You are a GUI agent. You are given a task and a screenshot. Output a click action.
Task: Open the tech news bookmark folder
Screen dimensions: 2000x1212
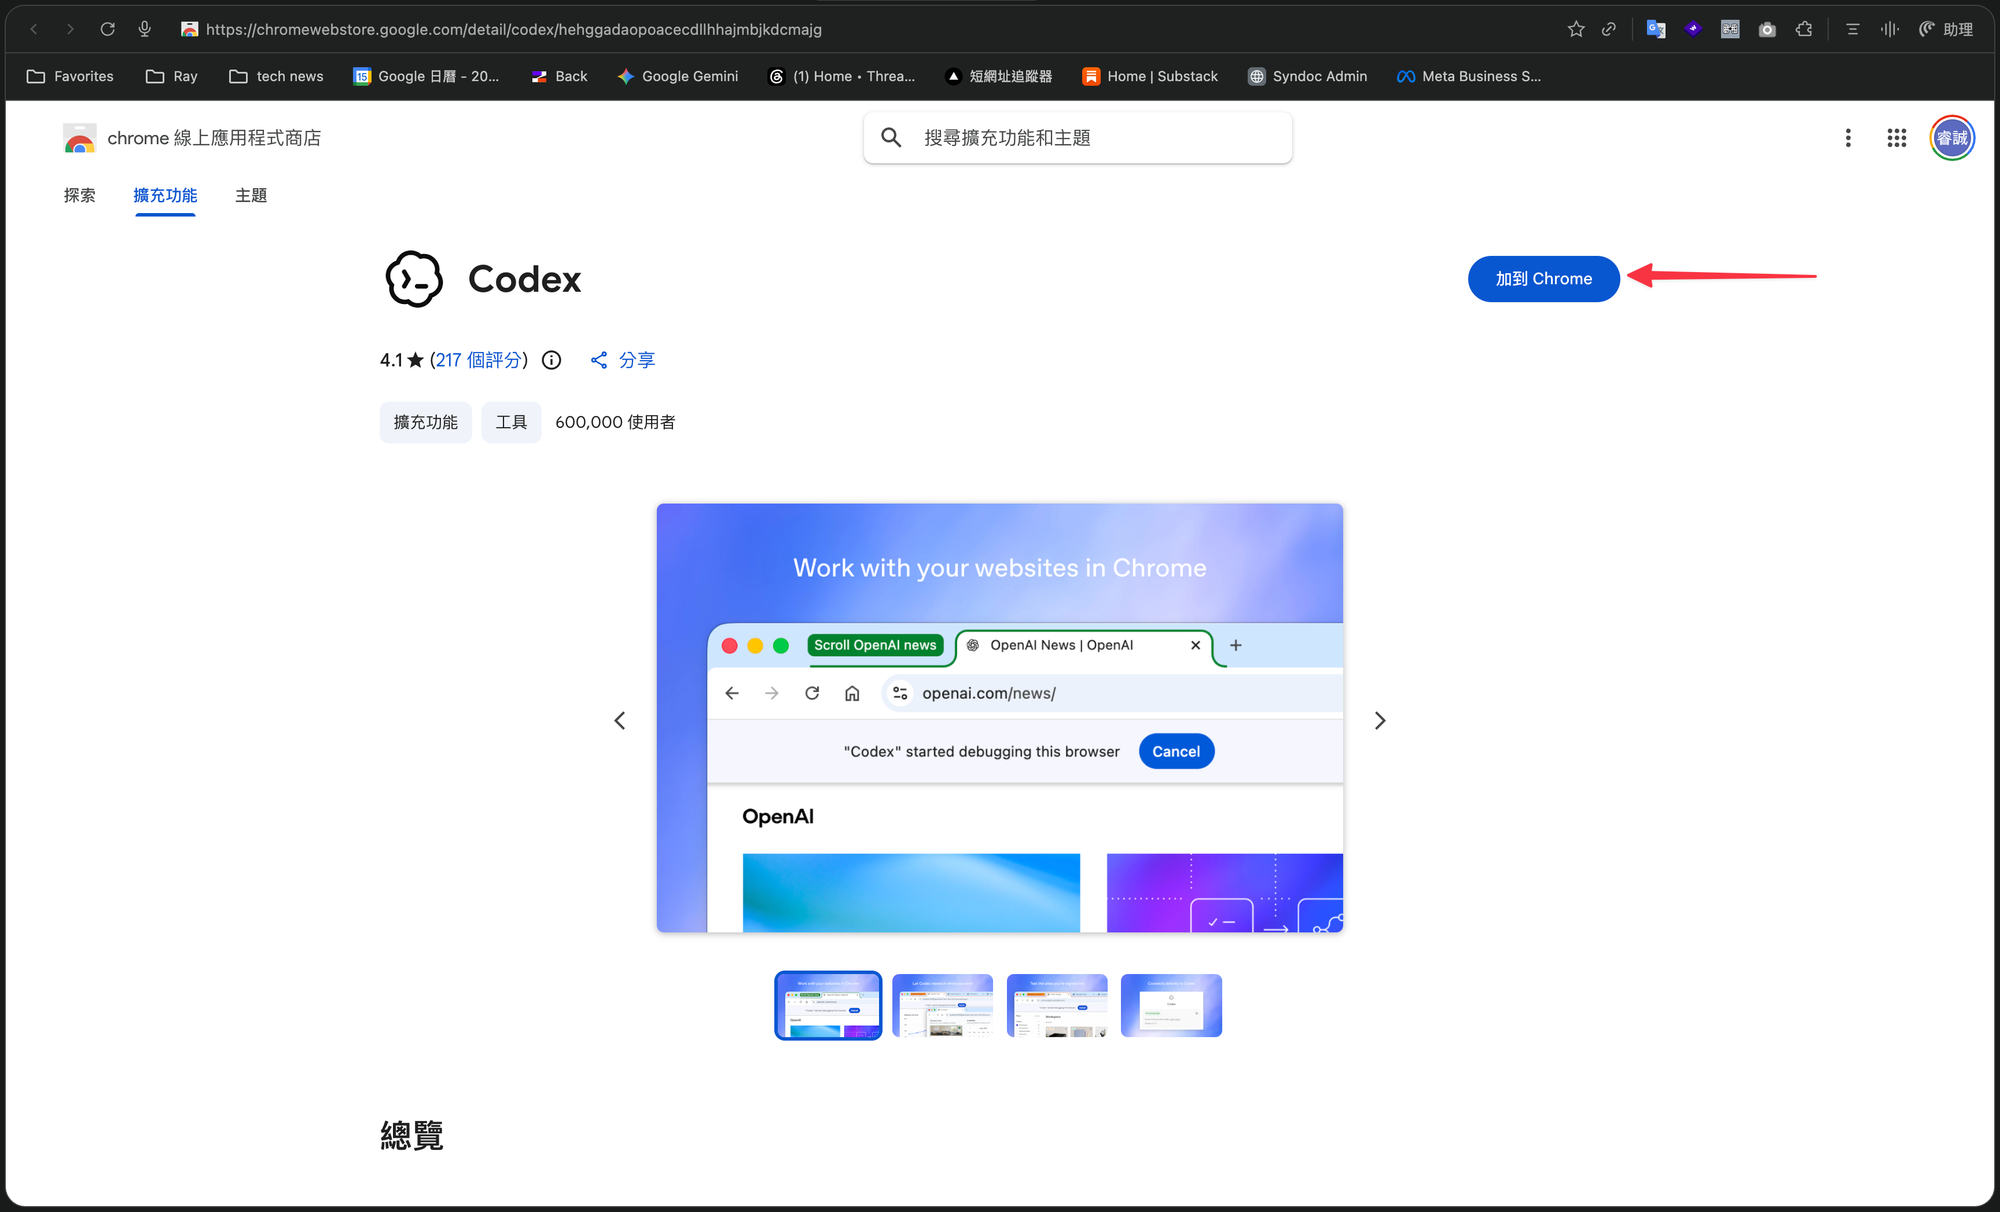click(x=276, y=76)
